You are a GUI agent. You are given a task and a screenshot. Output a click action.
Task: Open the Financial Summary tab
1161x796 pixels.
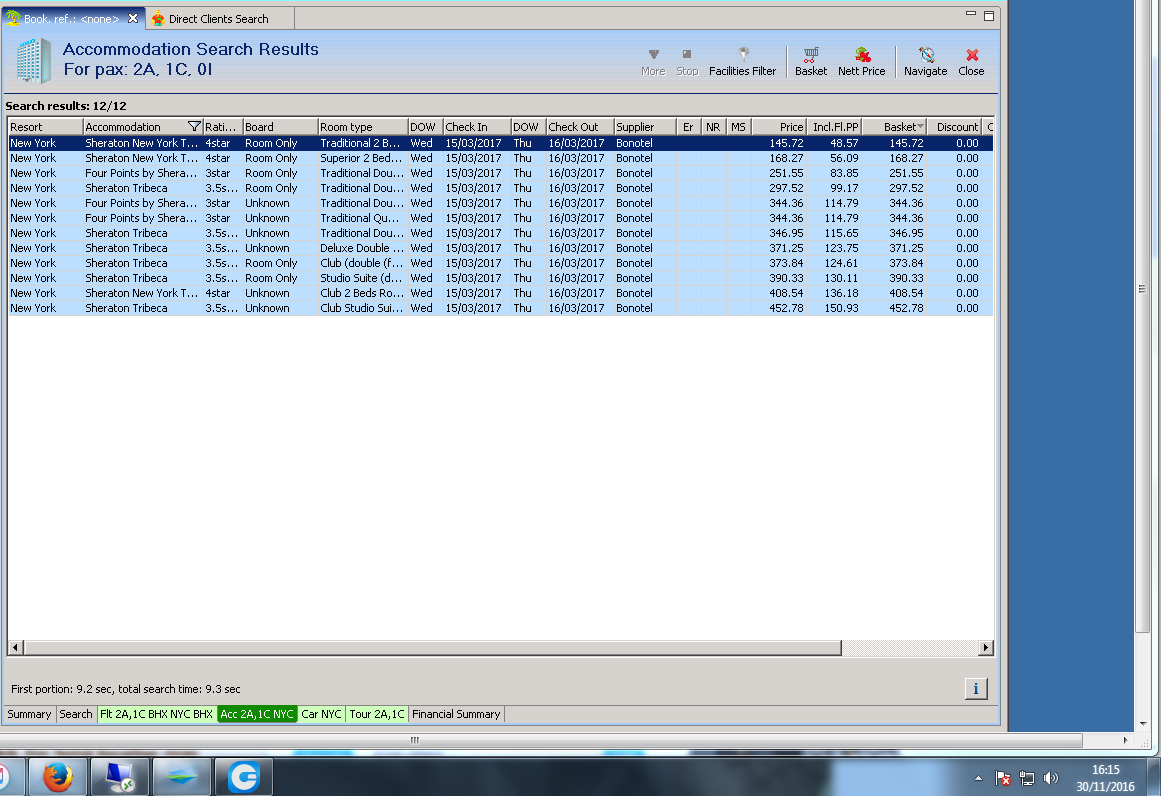tap(456, 714)
